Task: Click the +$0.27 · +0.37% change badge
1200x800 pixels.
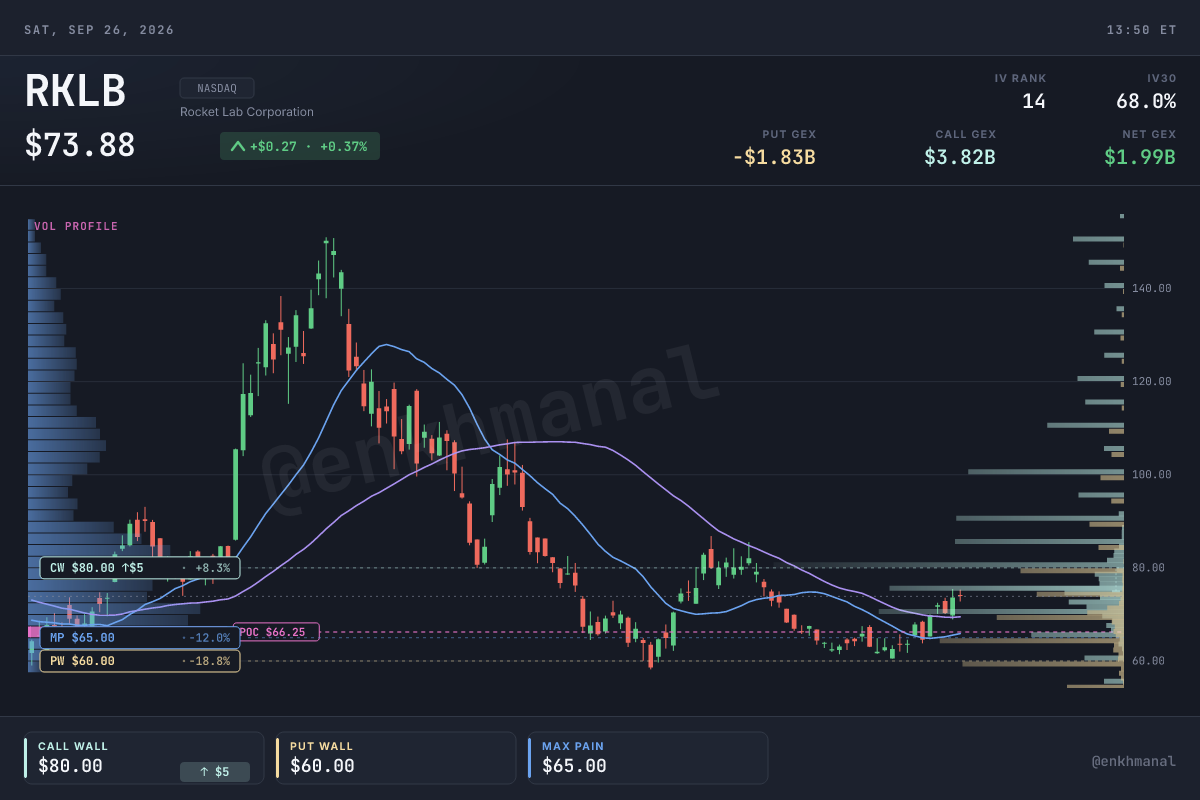Action: point(300,146)
